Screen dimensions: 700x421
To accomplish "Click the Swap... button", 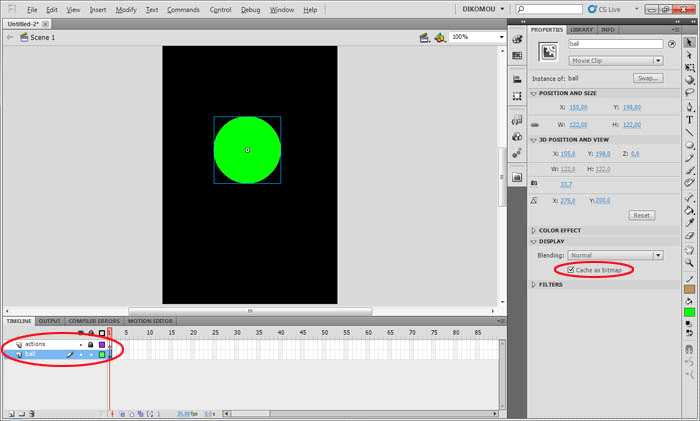I will pos(648,78).
